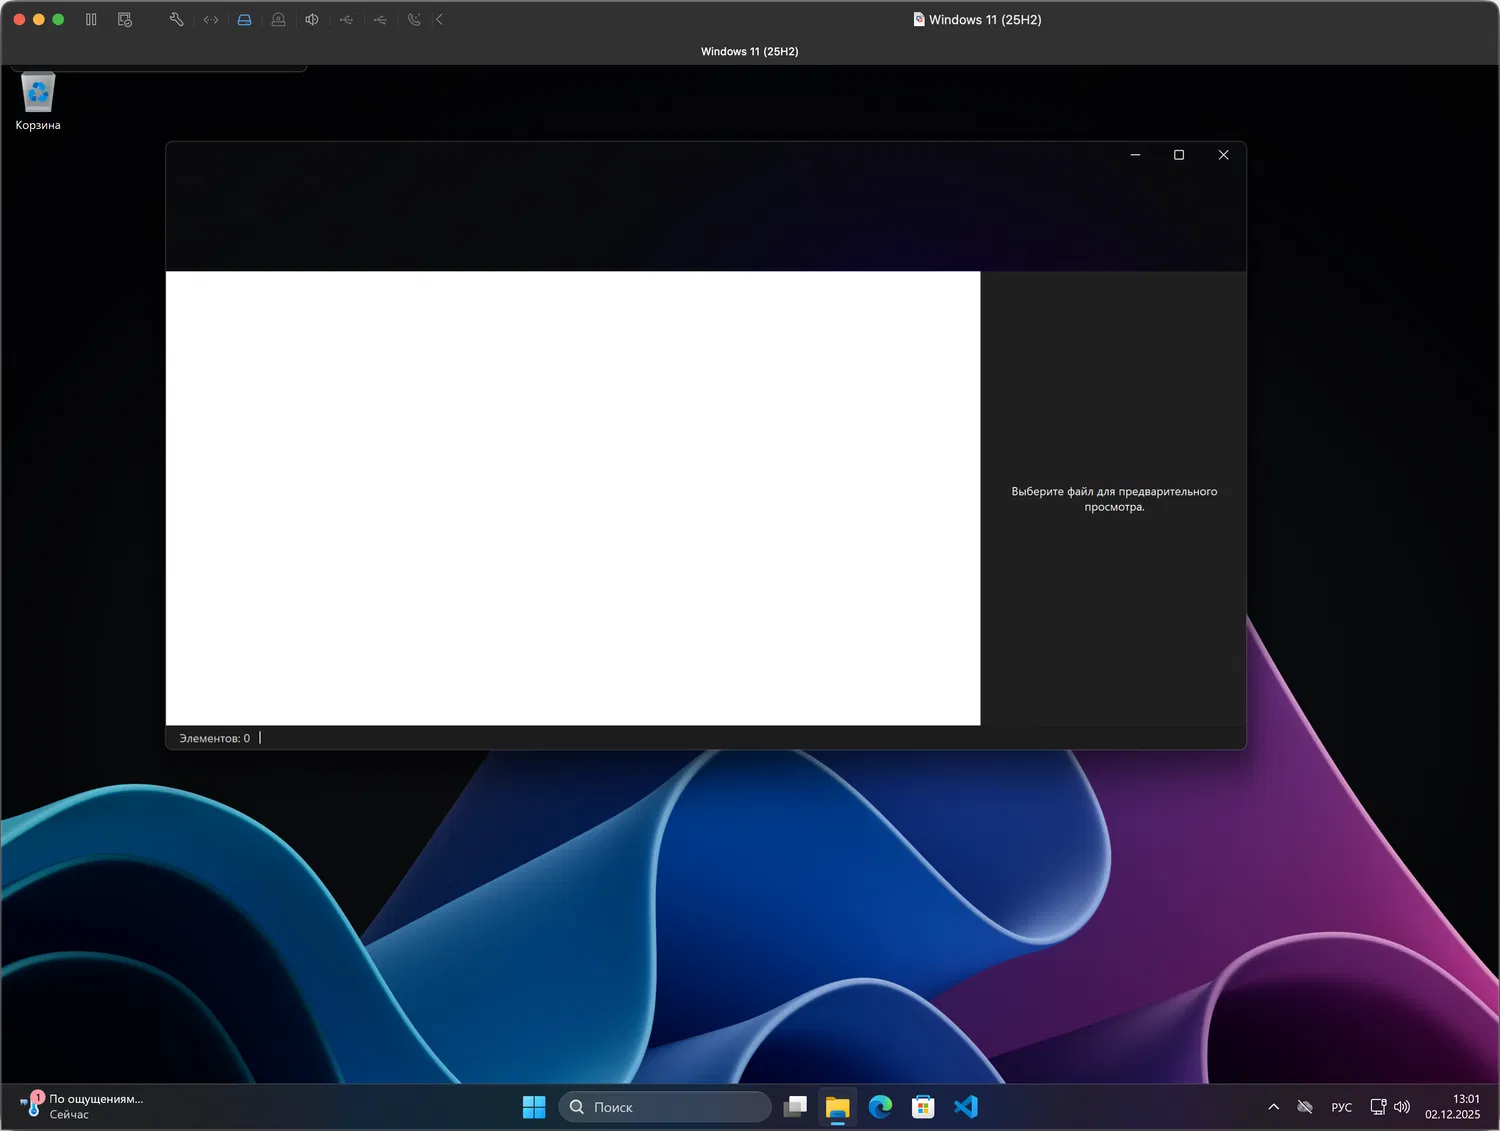Open the РУС input language switcher

click(x=1341, y=1107)
